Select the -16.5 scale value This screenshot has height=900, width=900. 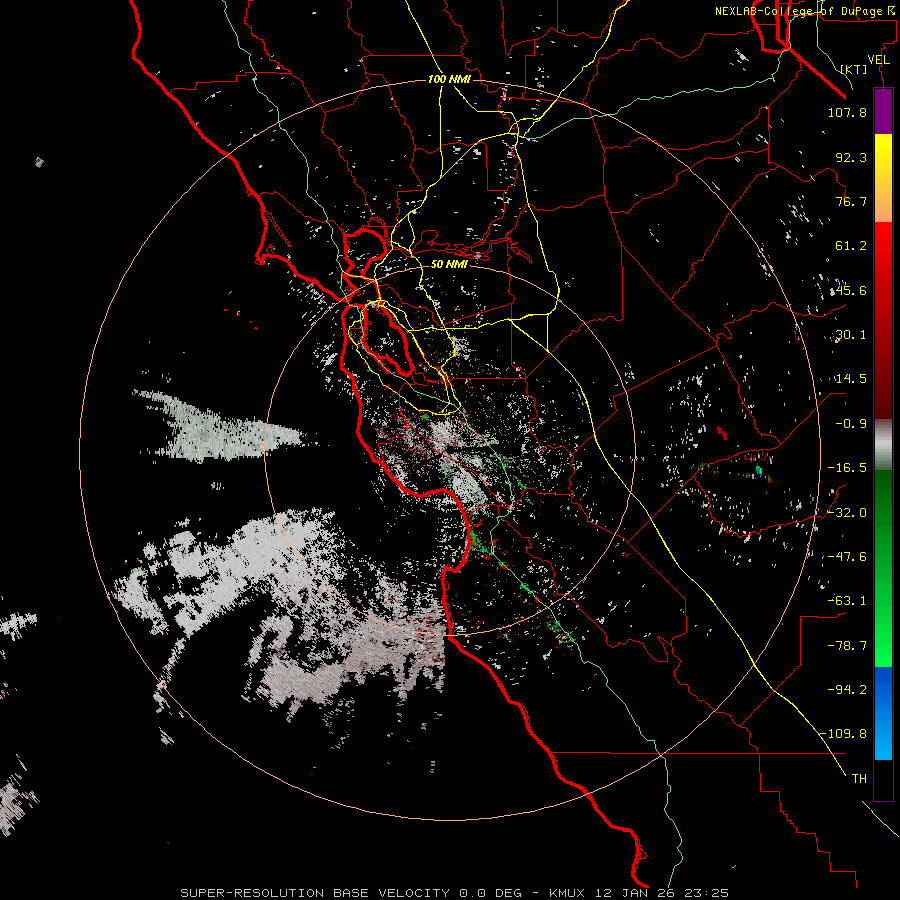click(x=847, y=468)
